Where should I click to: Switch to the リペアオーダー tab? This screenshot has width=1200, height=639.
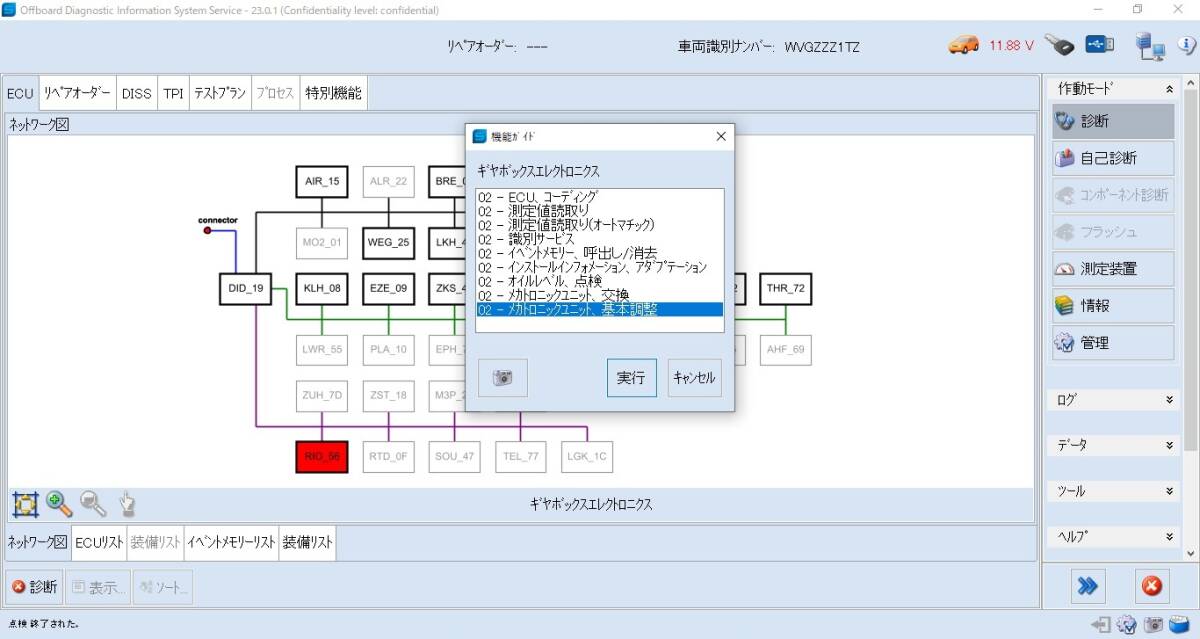tap(77, 93)
